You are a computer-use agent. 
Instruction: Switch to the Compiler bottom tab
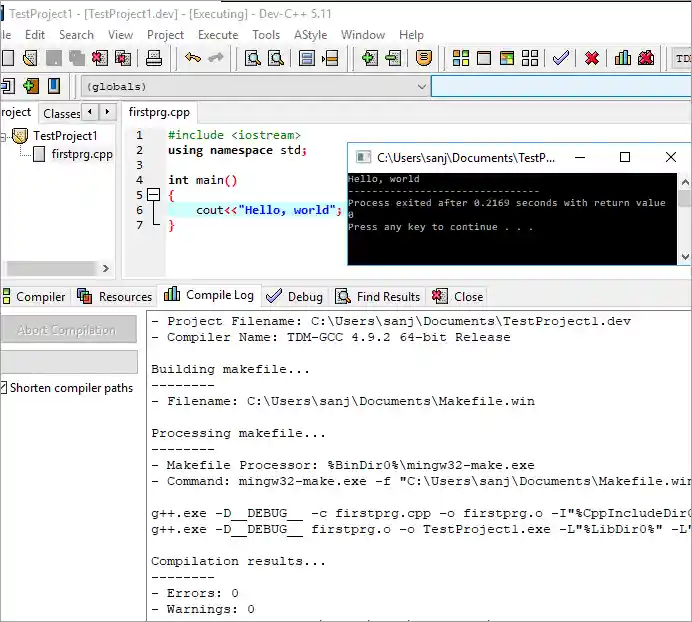[34, 297]
